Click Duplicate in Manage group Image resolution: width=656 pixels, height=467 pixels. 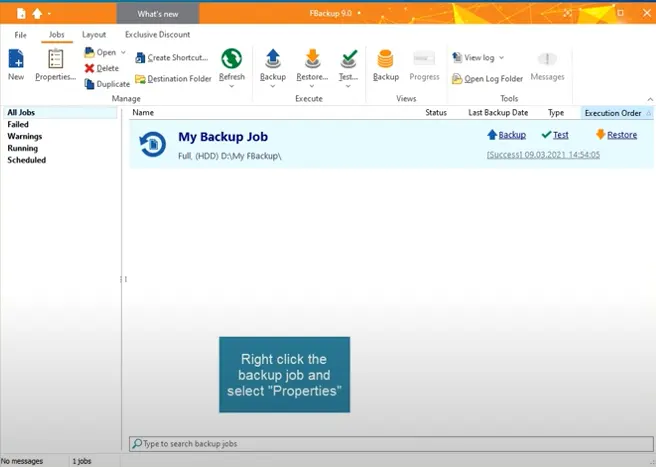point(107,84)
